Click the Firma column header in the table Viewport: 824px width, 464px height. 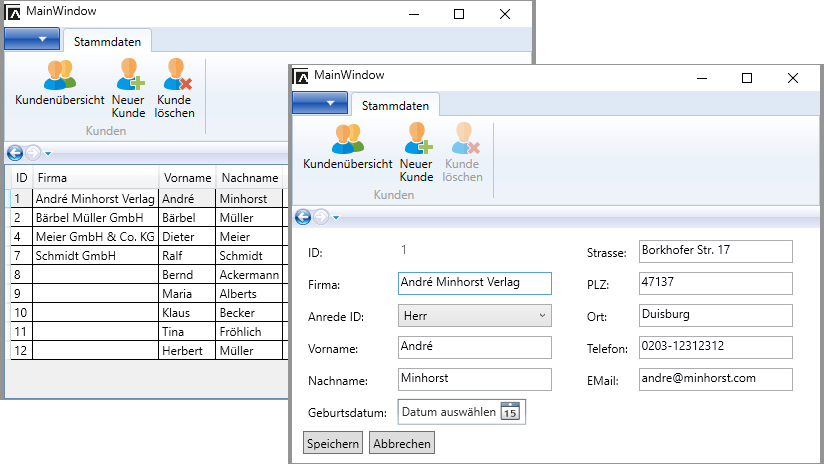[95, 178]
